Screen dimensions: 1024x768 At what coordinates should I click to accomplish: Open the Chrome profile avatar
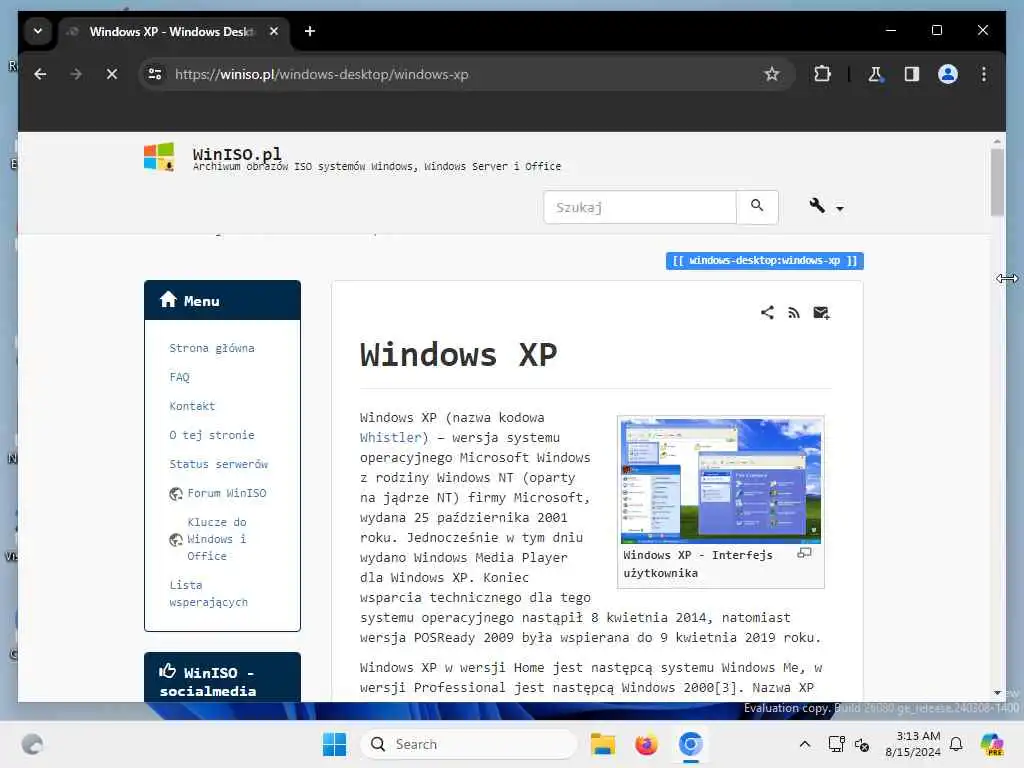[x=947, y=74]
